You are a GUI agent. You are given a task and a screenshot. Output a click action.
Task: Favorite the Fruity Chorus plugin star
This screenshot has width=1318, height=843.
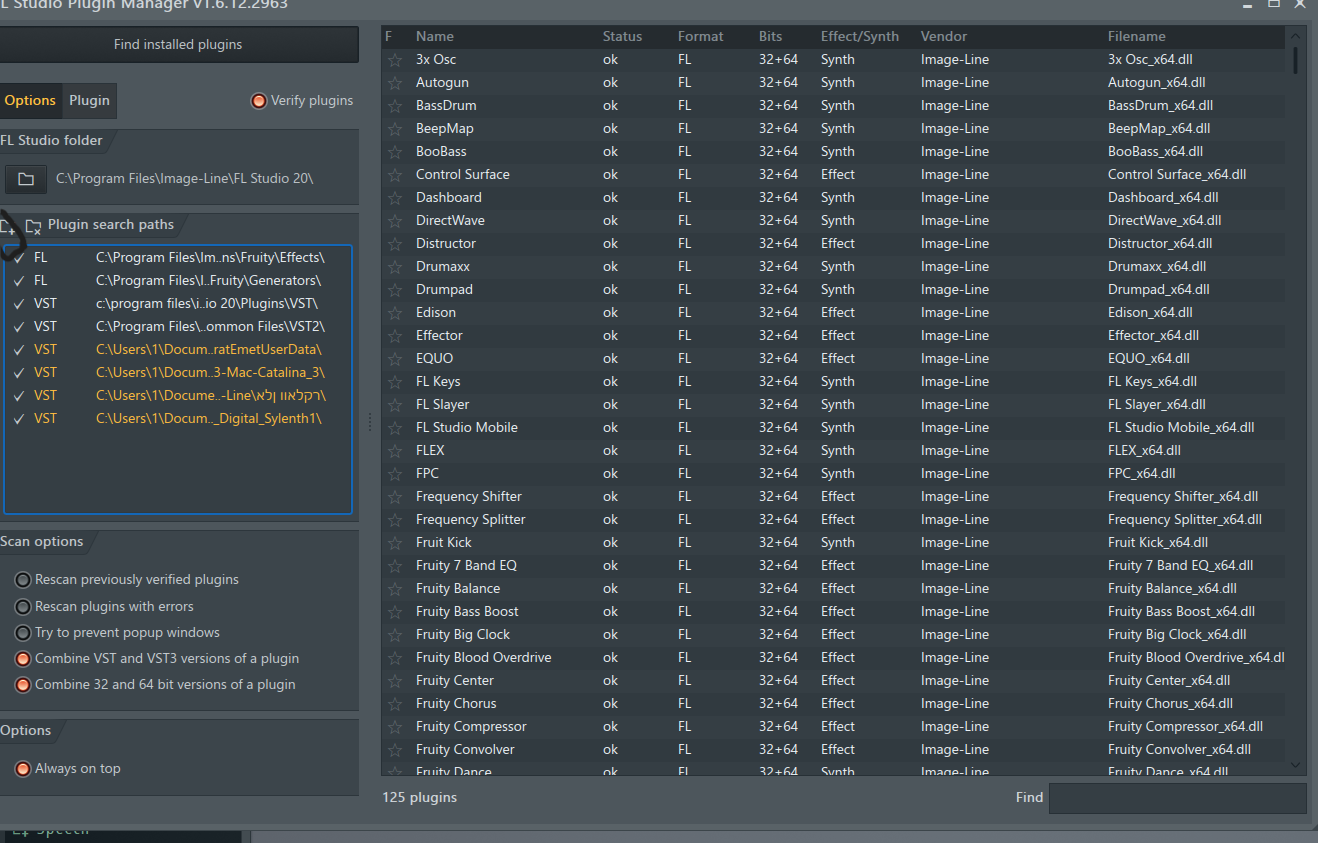coord(395,704)
